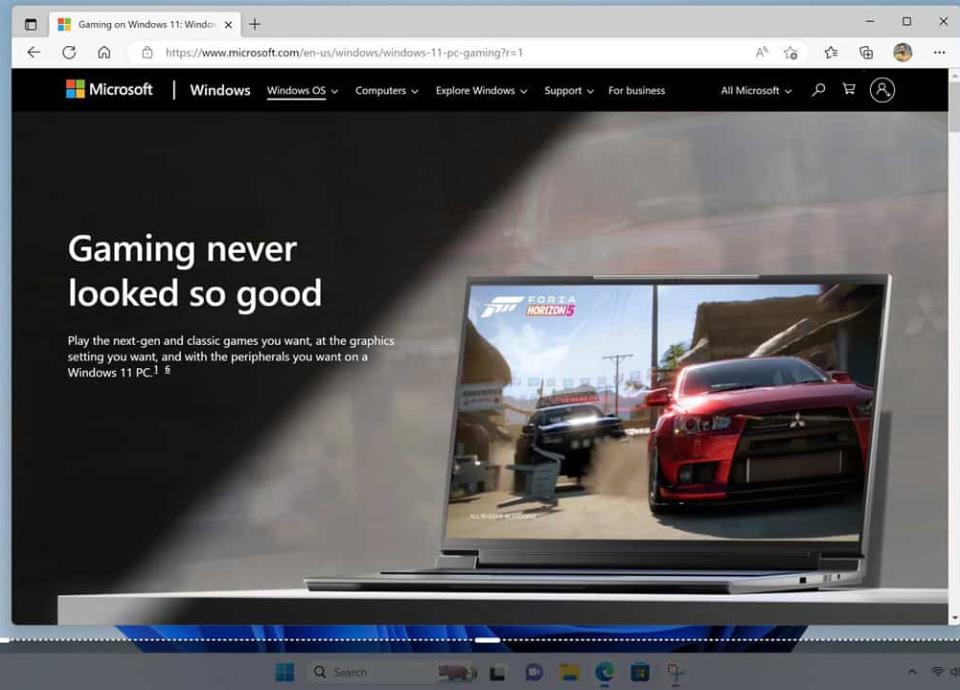The image size is (960, 690).
Task: Open File Explorer from the taskbar
Action: pyautogui.click(x=569, y=672)
